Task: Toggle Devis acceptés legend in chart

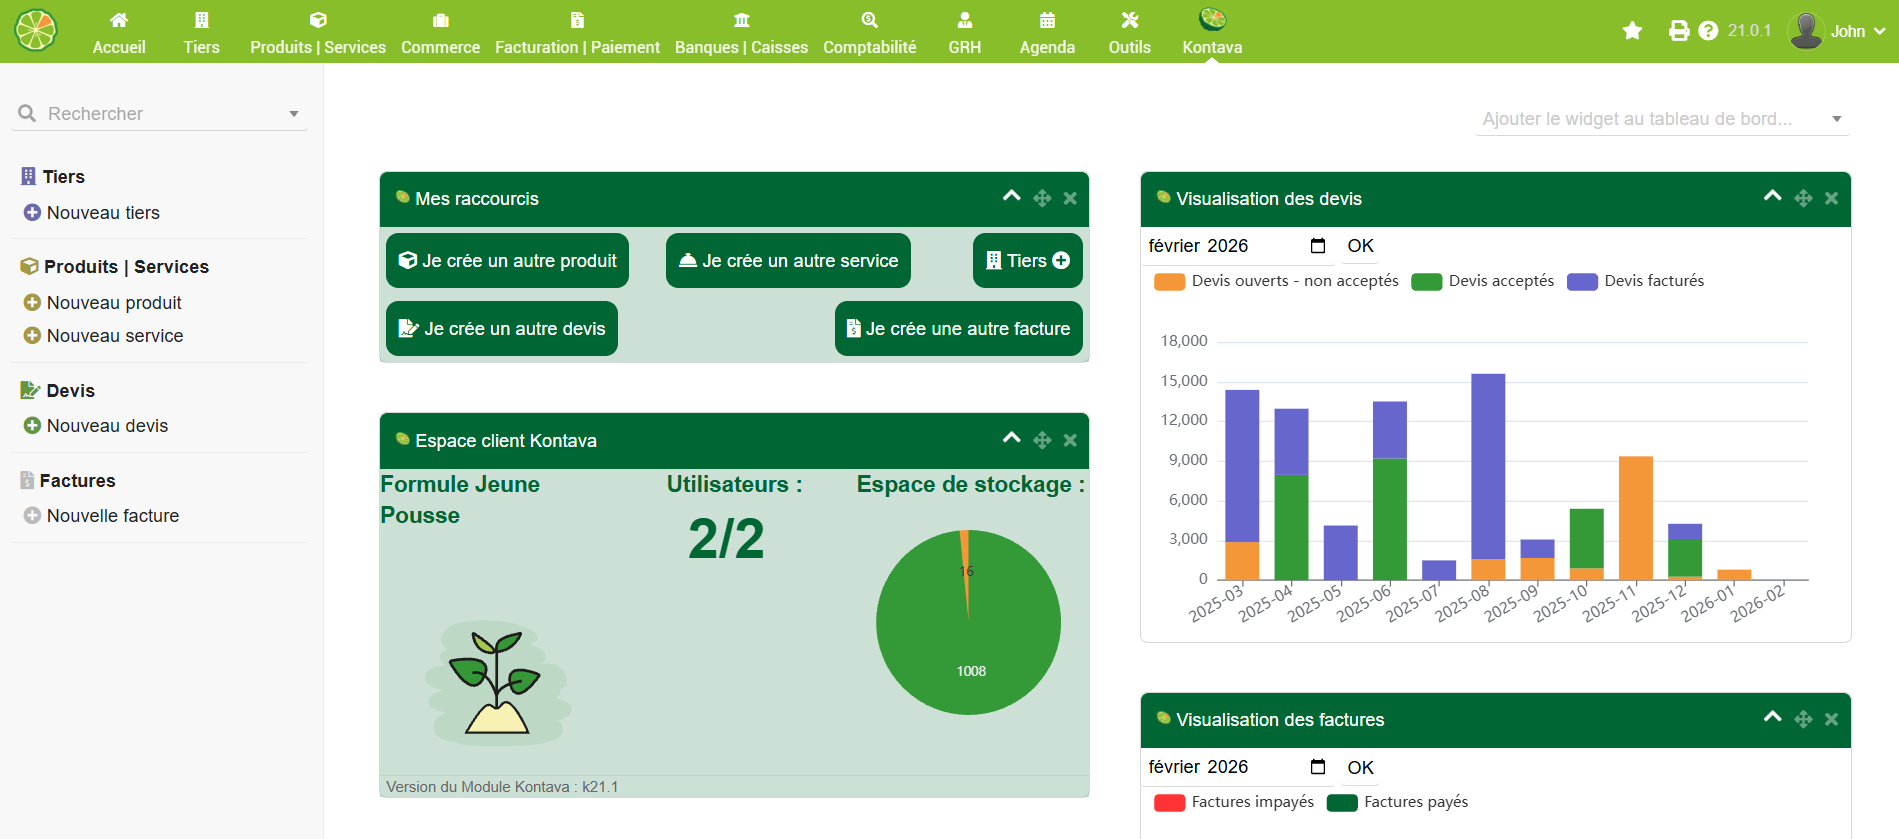Action: pyautogui.click(x=1482, y=281)
